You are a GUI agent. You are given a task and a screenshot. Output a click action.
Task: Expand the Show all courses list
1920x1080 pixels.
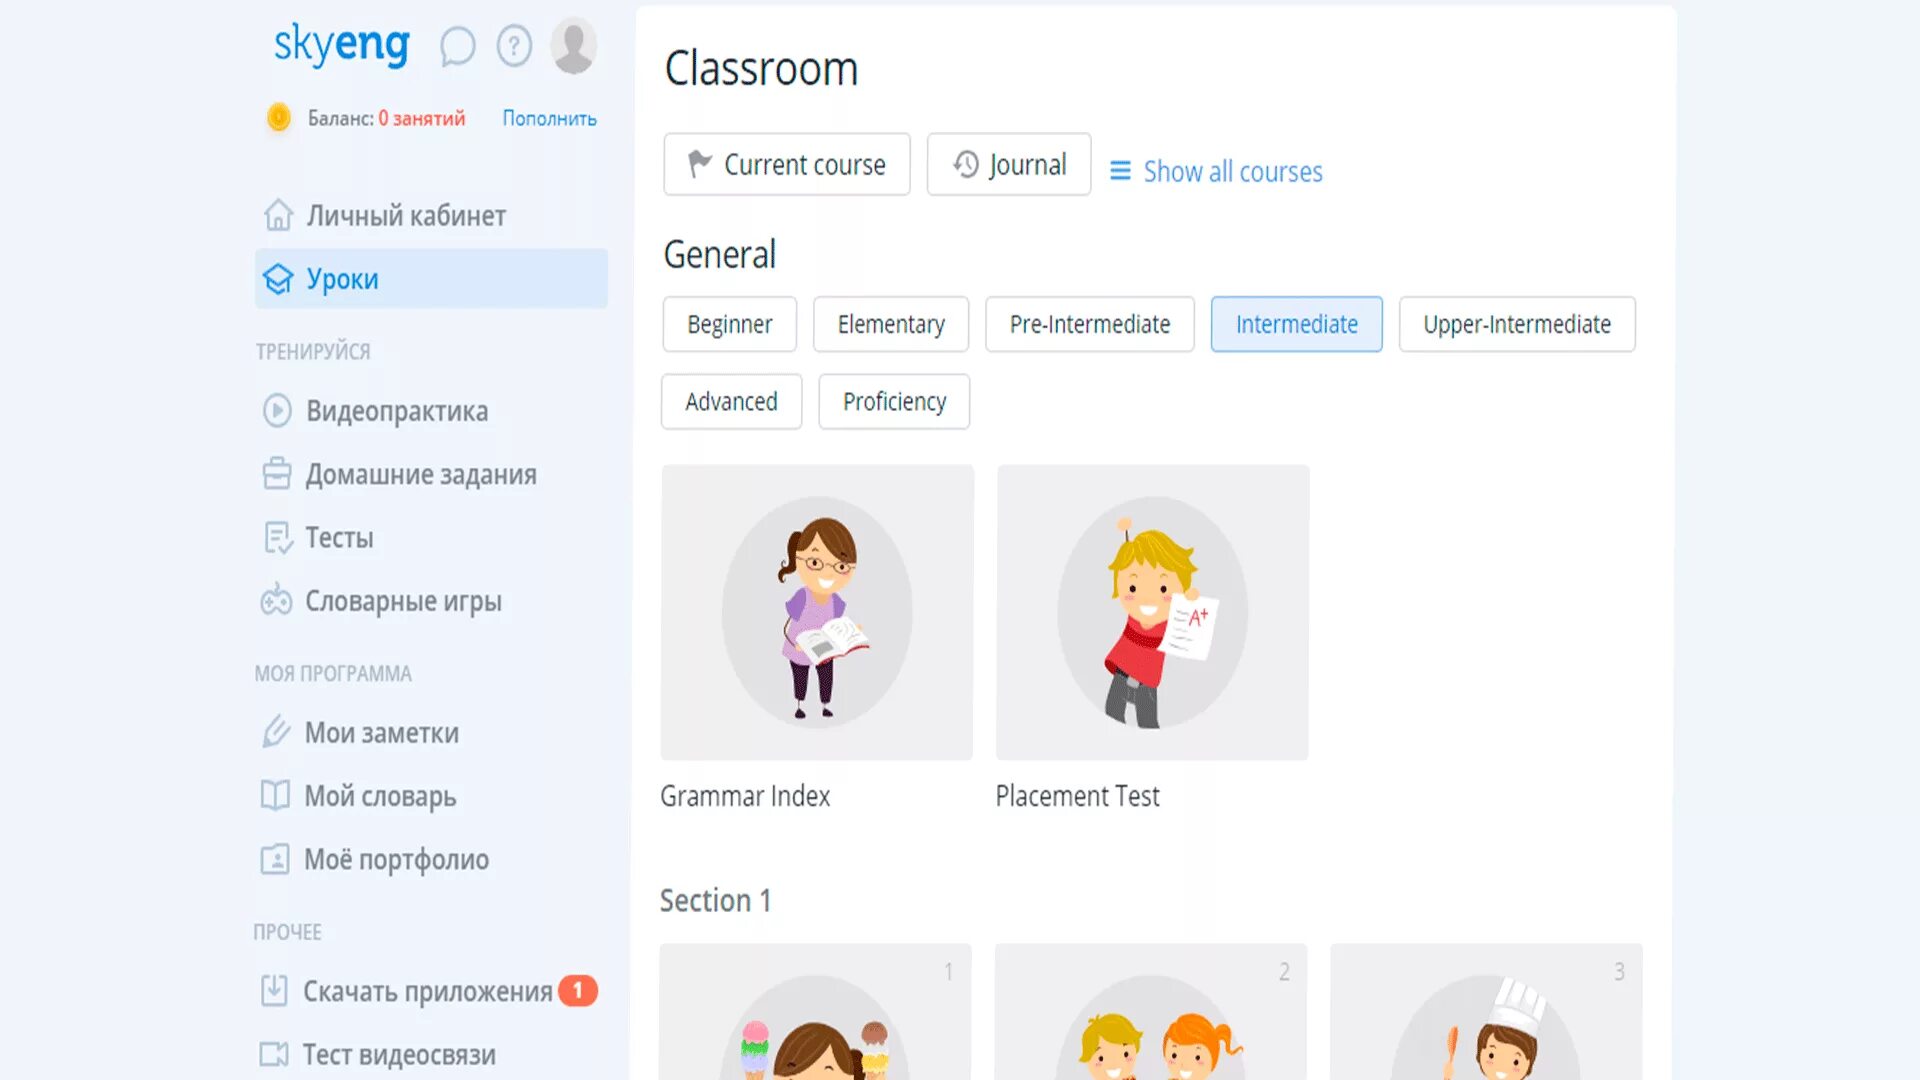point(1216,172)
